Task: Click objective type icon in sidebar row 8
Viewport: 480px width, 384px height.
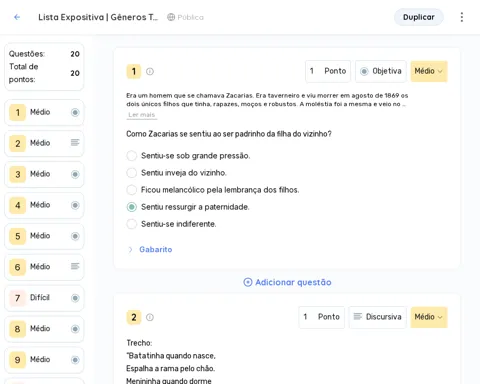Action: click(x=75, y=329)
